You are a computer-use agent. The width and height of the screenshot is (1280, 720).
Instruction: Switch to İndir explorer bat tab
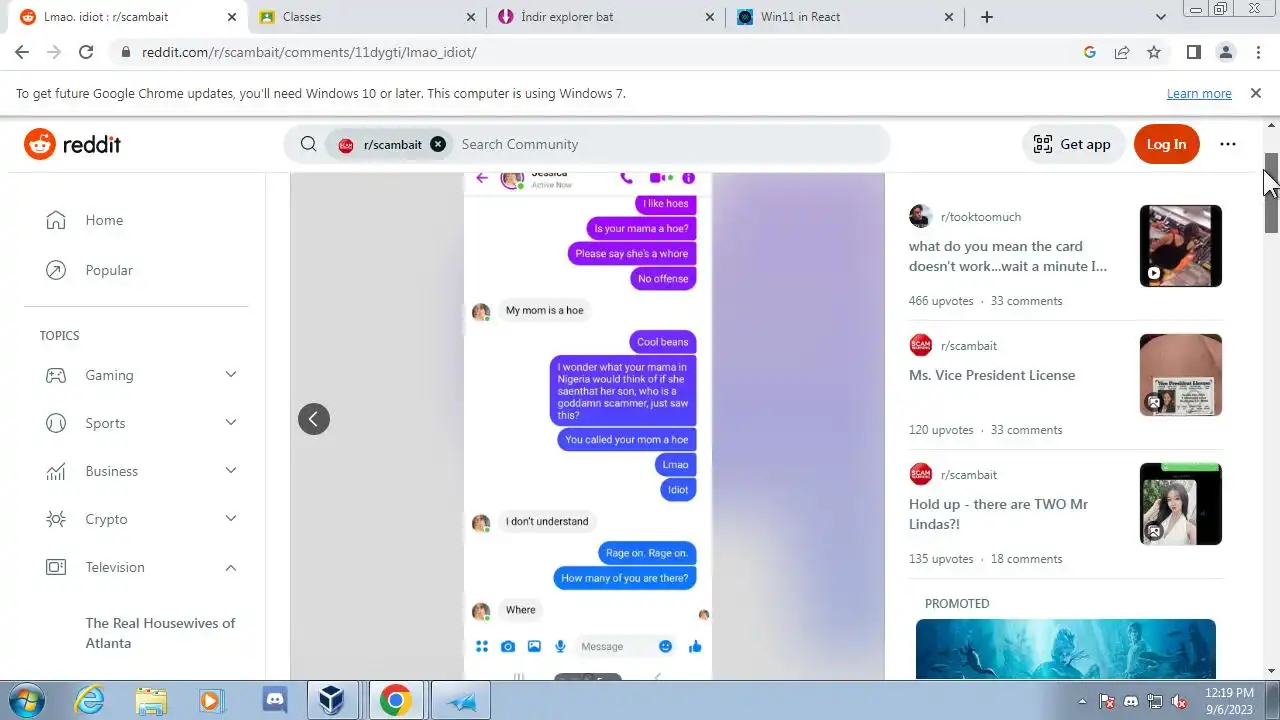[606, 17]
